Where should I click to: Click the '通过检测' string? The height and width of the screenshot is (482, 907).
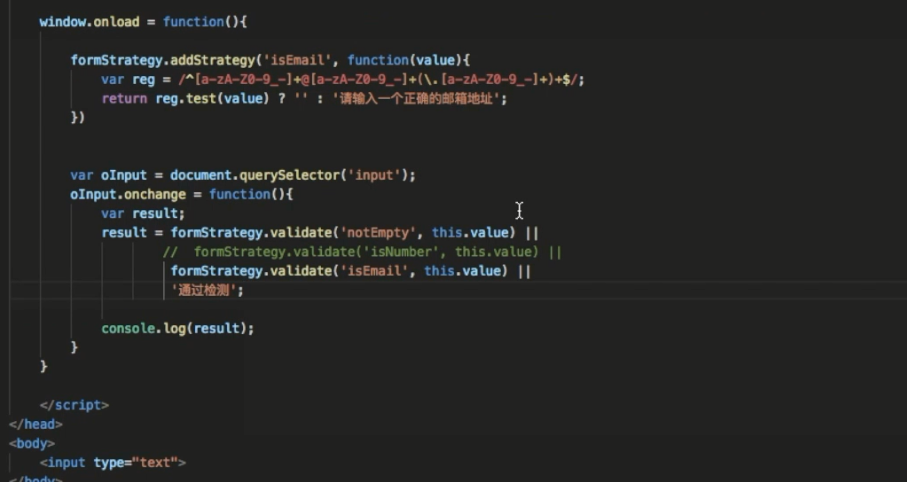point(207,290)
